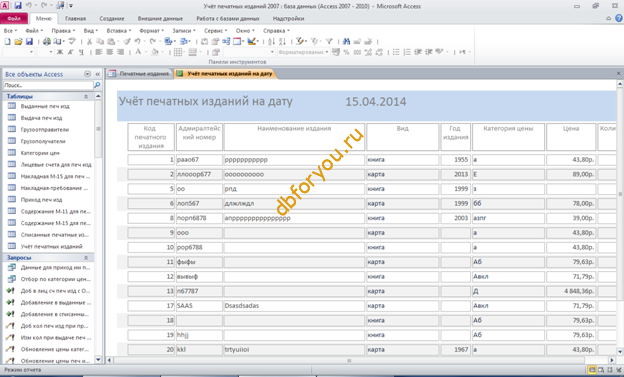Click the Find binoculars icon
624x377 pixels.
pyautogui.click(x=346, y=41)
